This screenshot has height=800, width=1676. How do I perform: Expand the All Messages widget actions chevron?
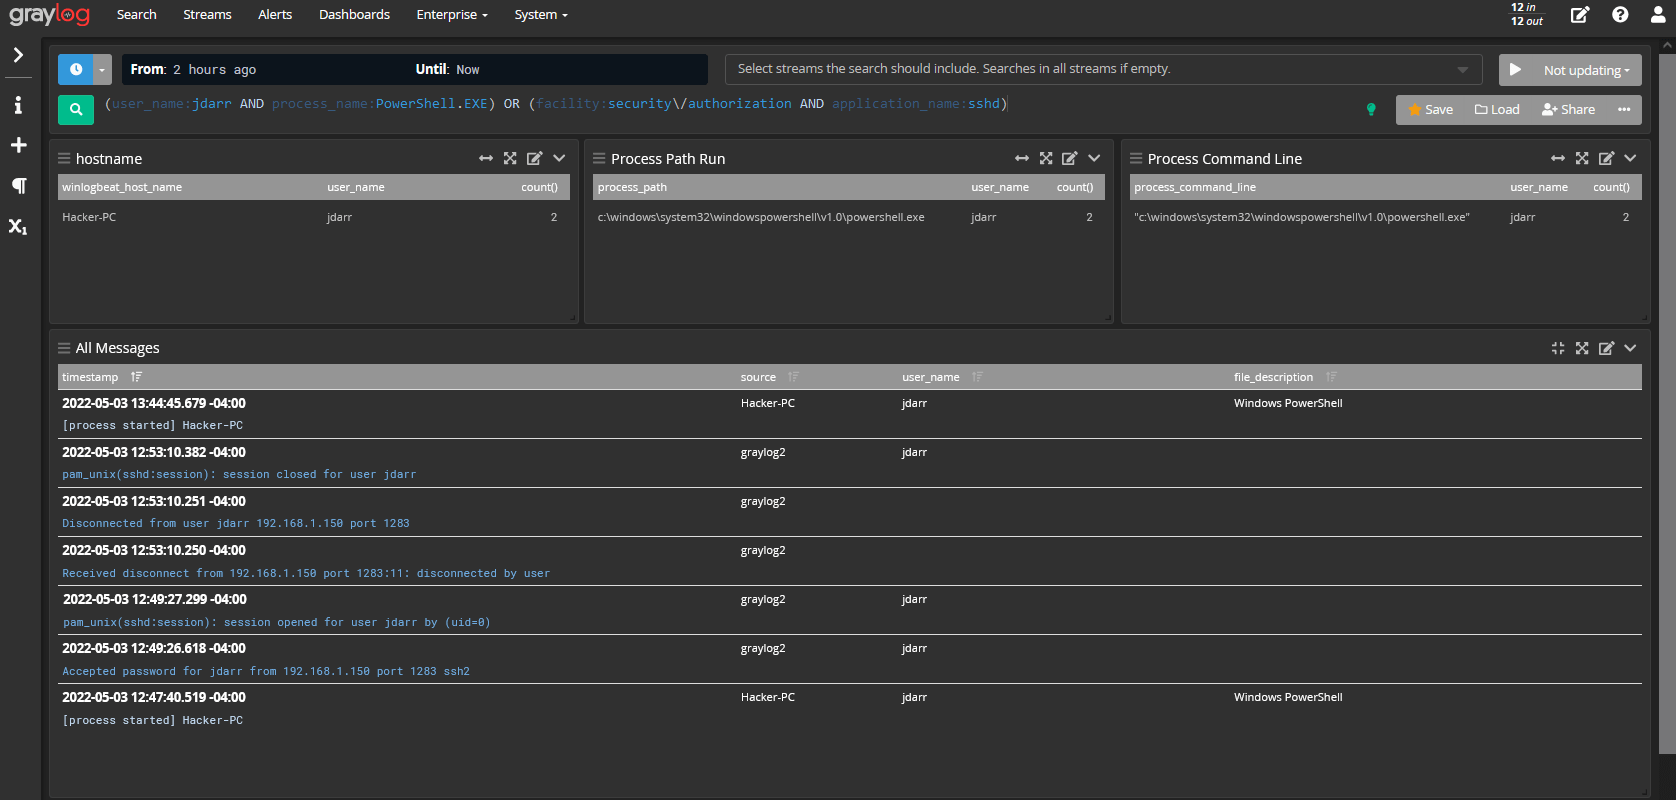(x=1630, y=348)
